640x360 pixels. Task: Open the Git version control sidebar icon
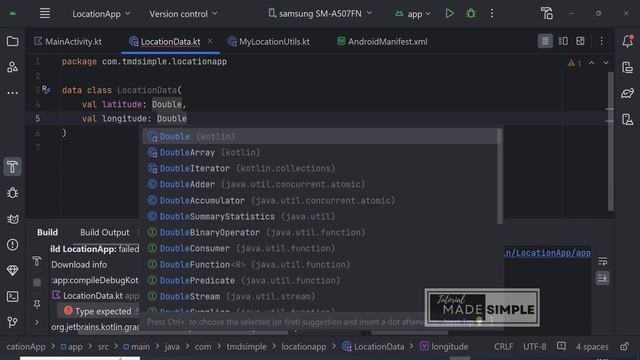[13, 322]
